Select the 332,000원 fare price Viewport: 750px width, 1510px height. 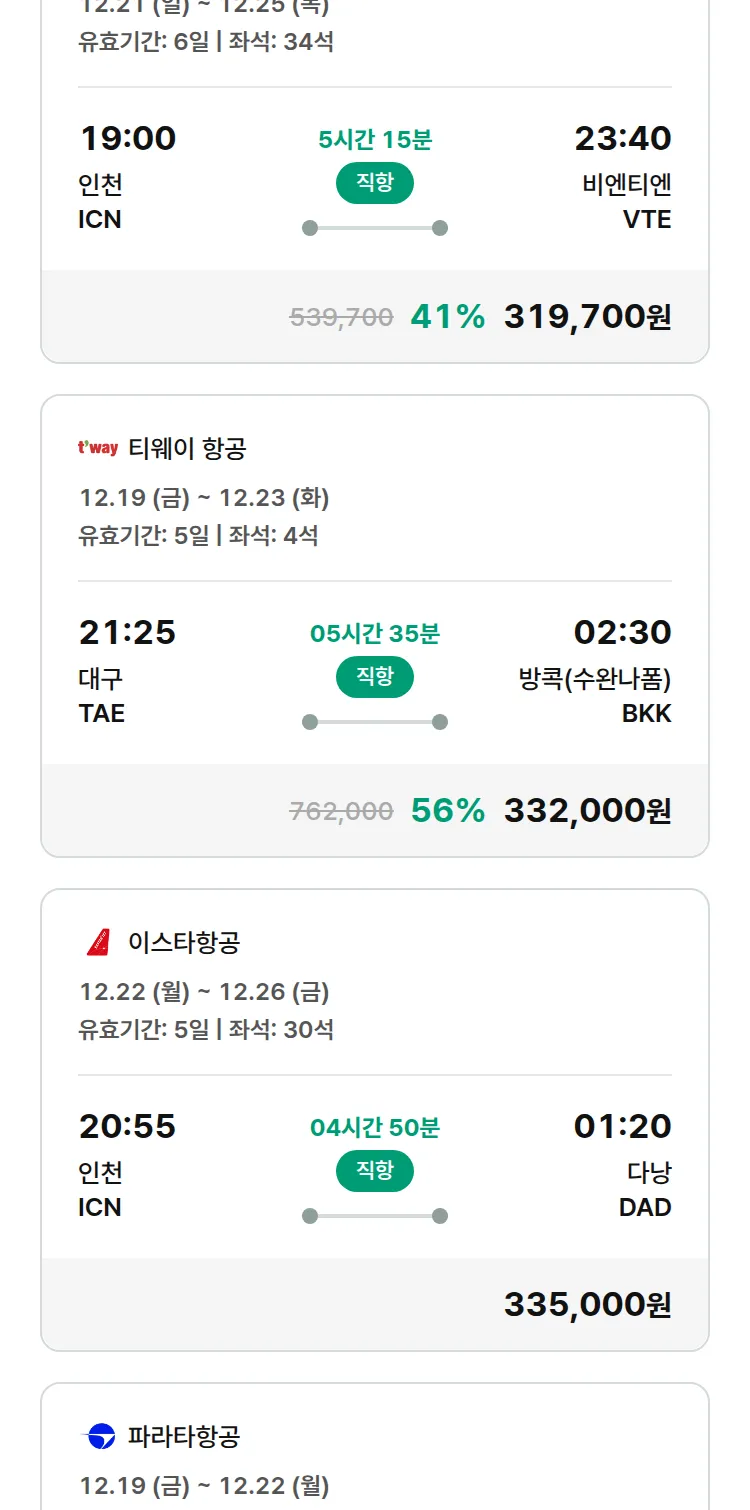[587, 811]
